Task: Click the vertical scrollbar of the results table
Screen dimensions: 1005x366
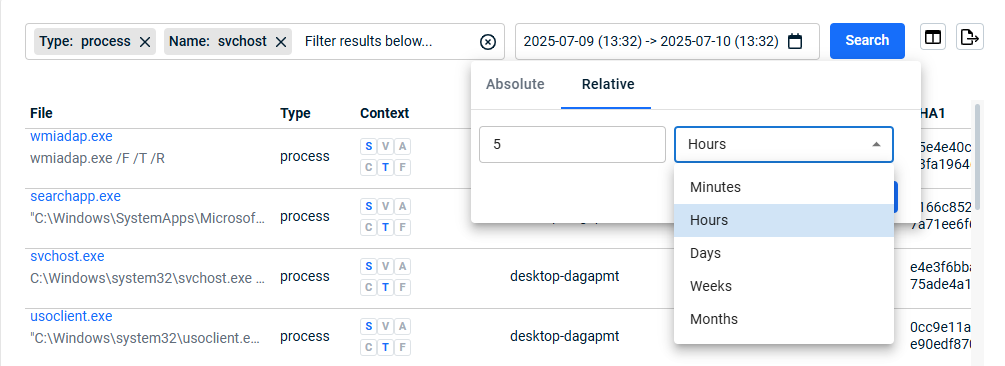Action: [977, 233]
